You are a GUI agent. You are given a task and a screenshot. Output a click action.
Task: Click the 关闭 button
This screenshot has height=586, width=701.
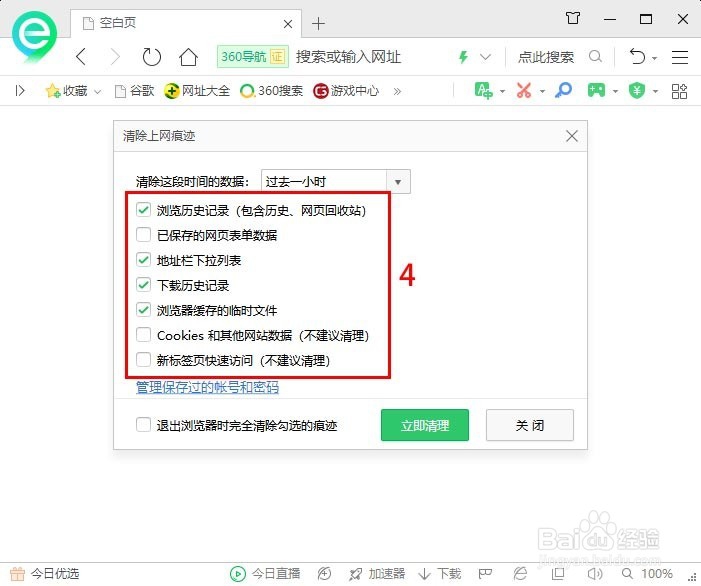[530, 425]
